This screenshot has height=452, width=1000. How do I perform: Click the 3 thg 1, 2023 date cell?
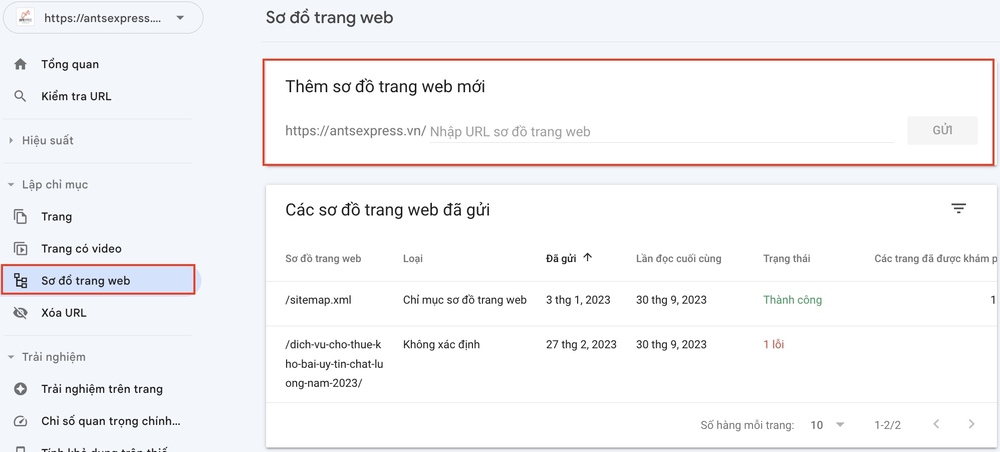click(578, 300)
